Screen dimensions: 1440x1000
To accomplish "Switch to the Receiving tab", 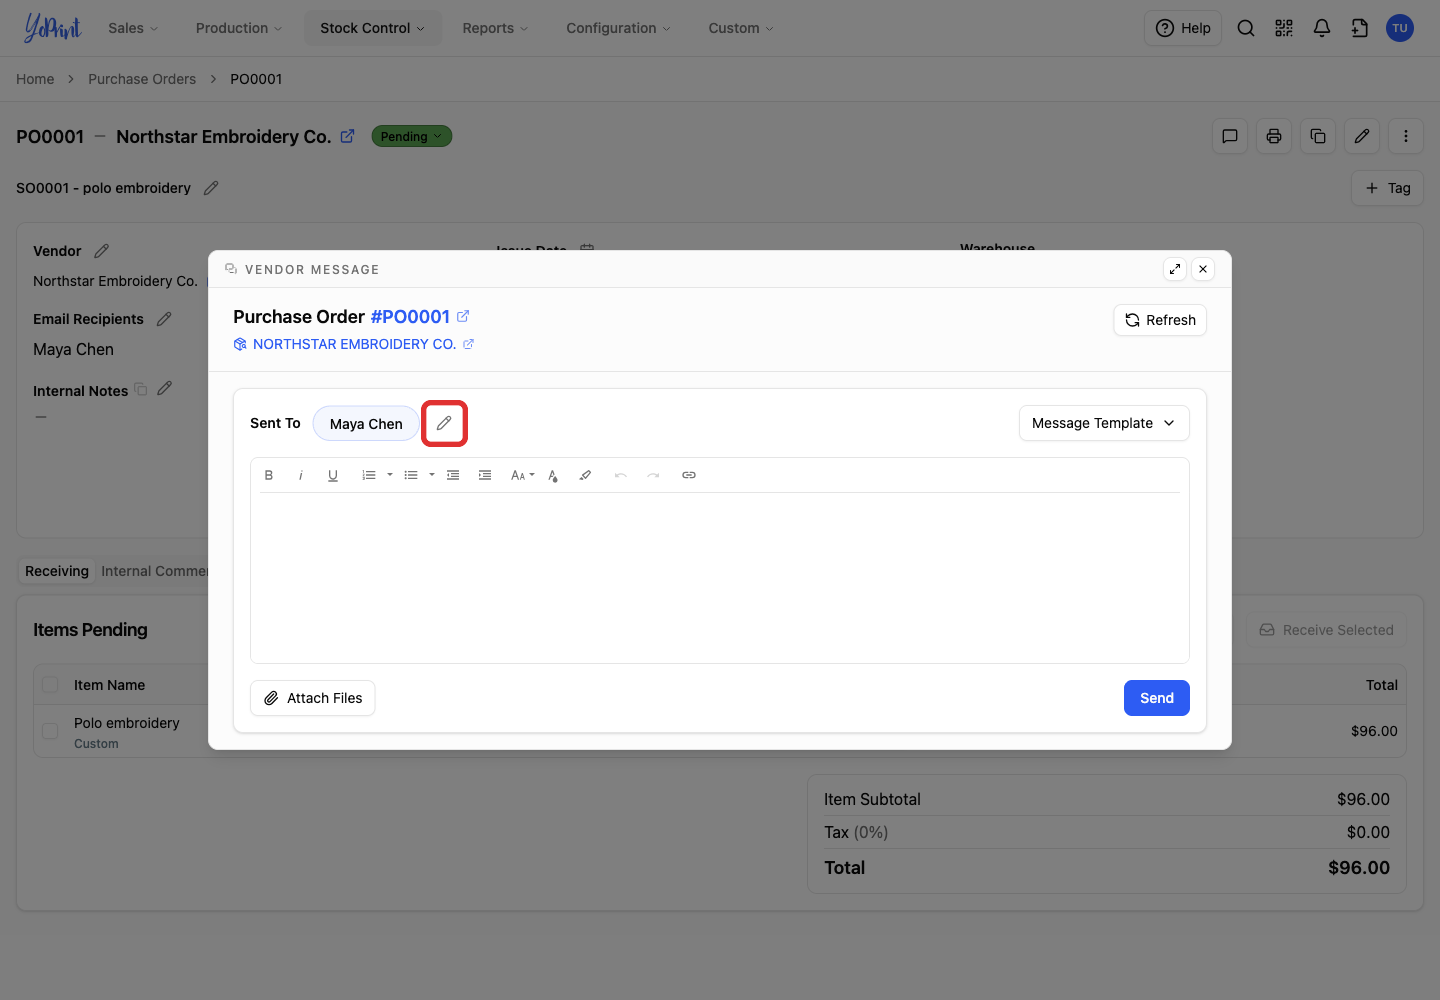I will coord(57,571).
